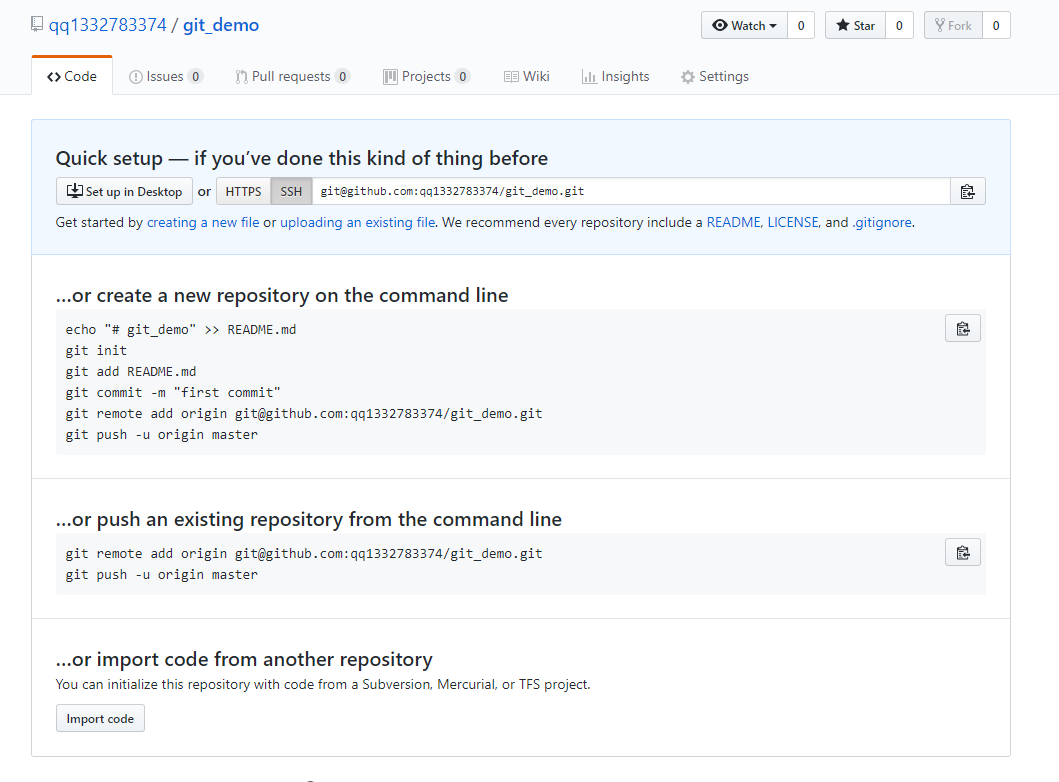This screenshot has height=782, width=1059.
Task: Copy the SSH clone URL to clipboard
Action: 967,192
